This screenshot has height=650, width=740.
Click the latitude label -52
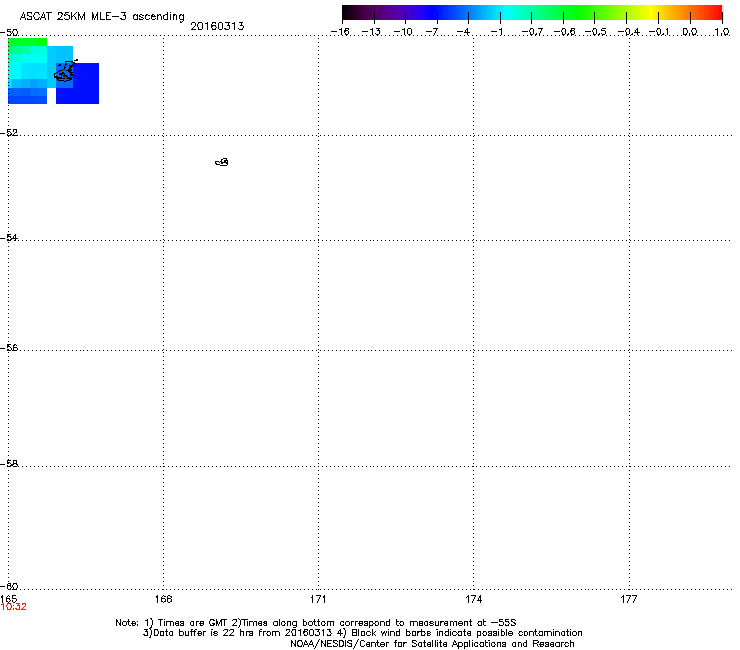click(9, 133)
